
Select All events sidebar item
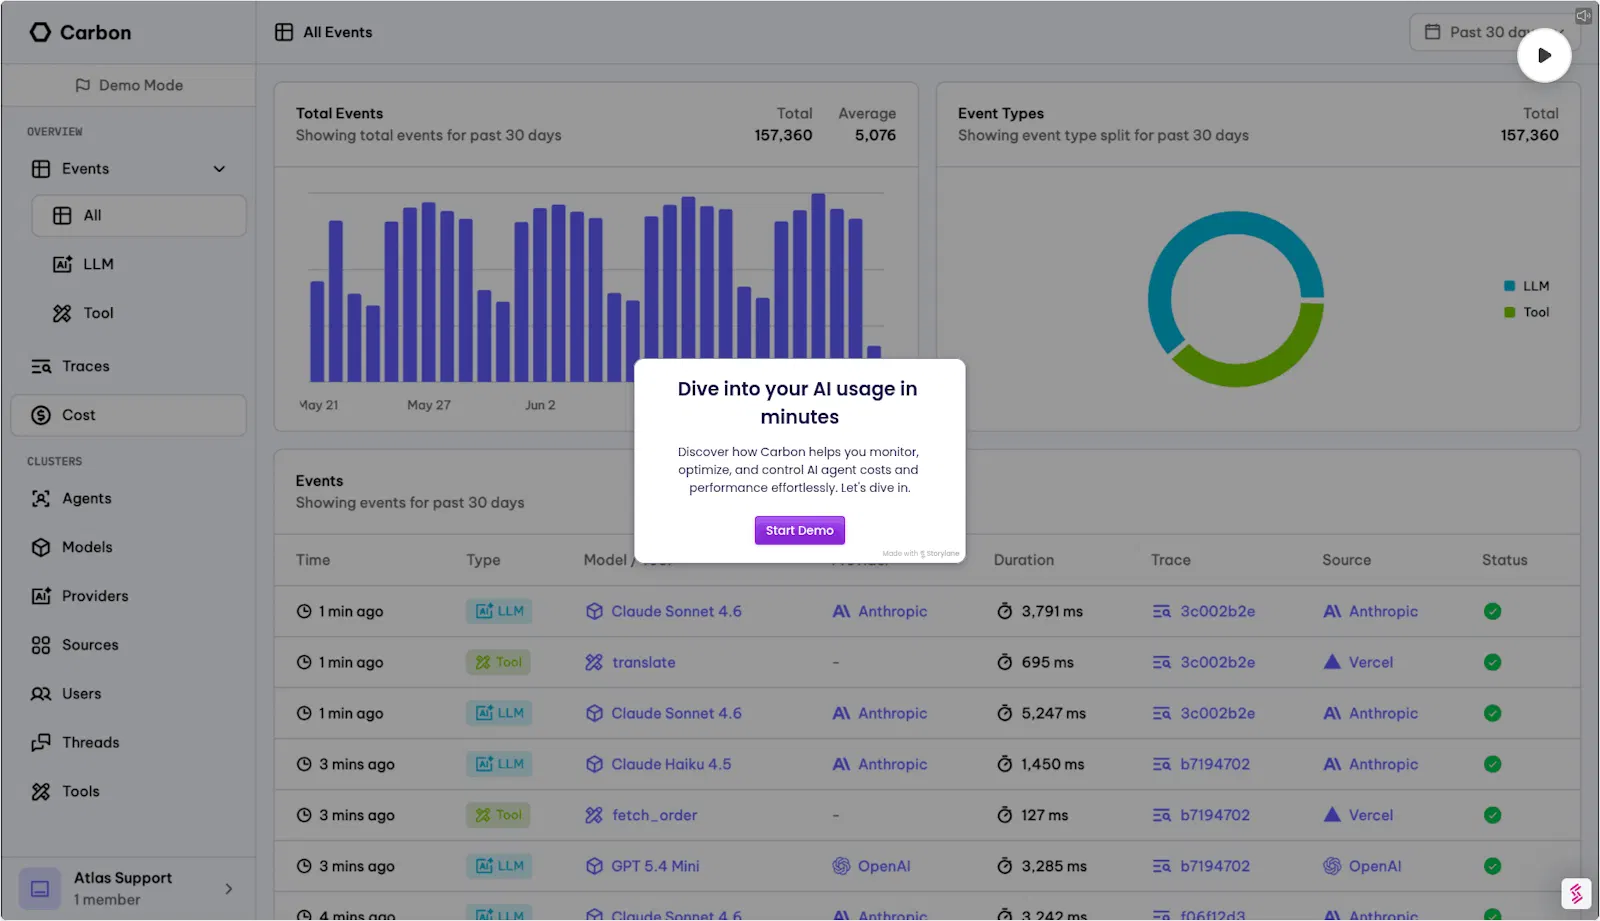[x=139, y=216]
